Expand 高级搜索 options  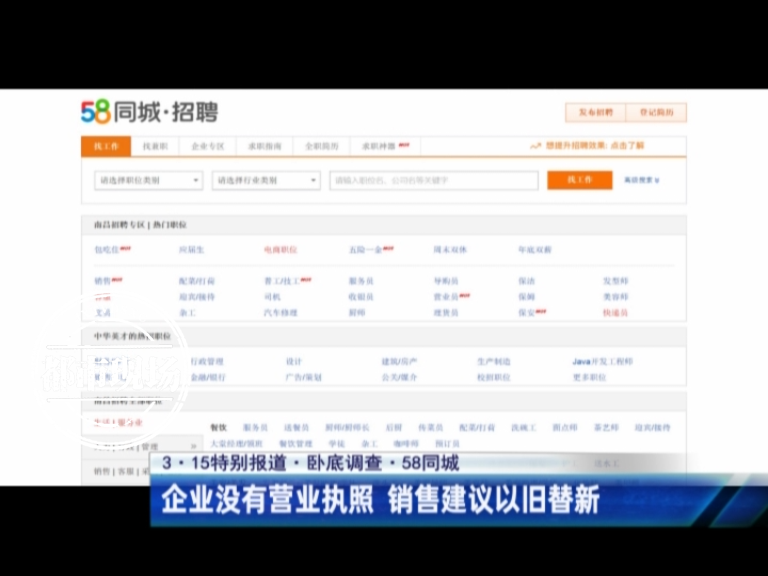click(642, 180)
